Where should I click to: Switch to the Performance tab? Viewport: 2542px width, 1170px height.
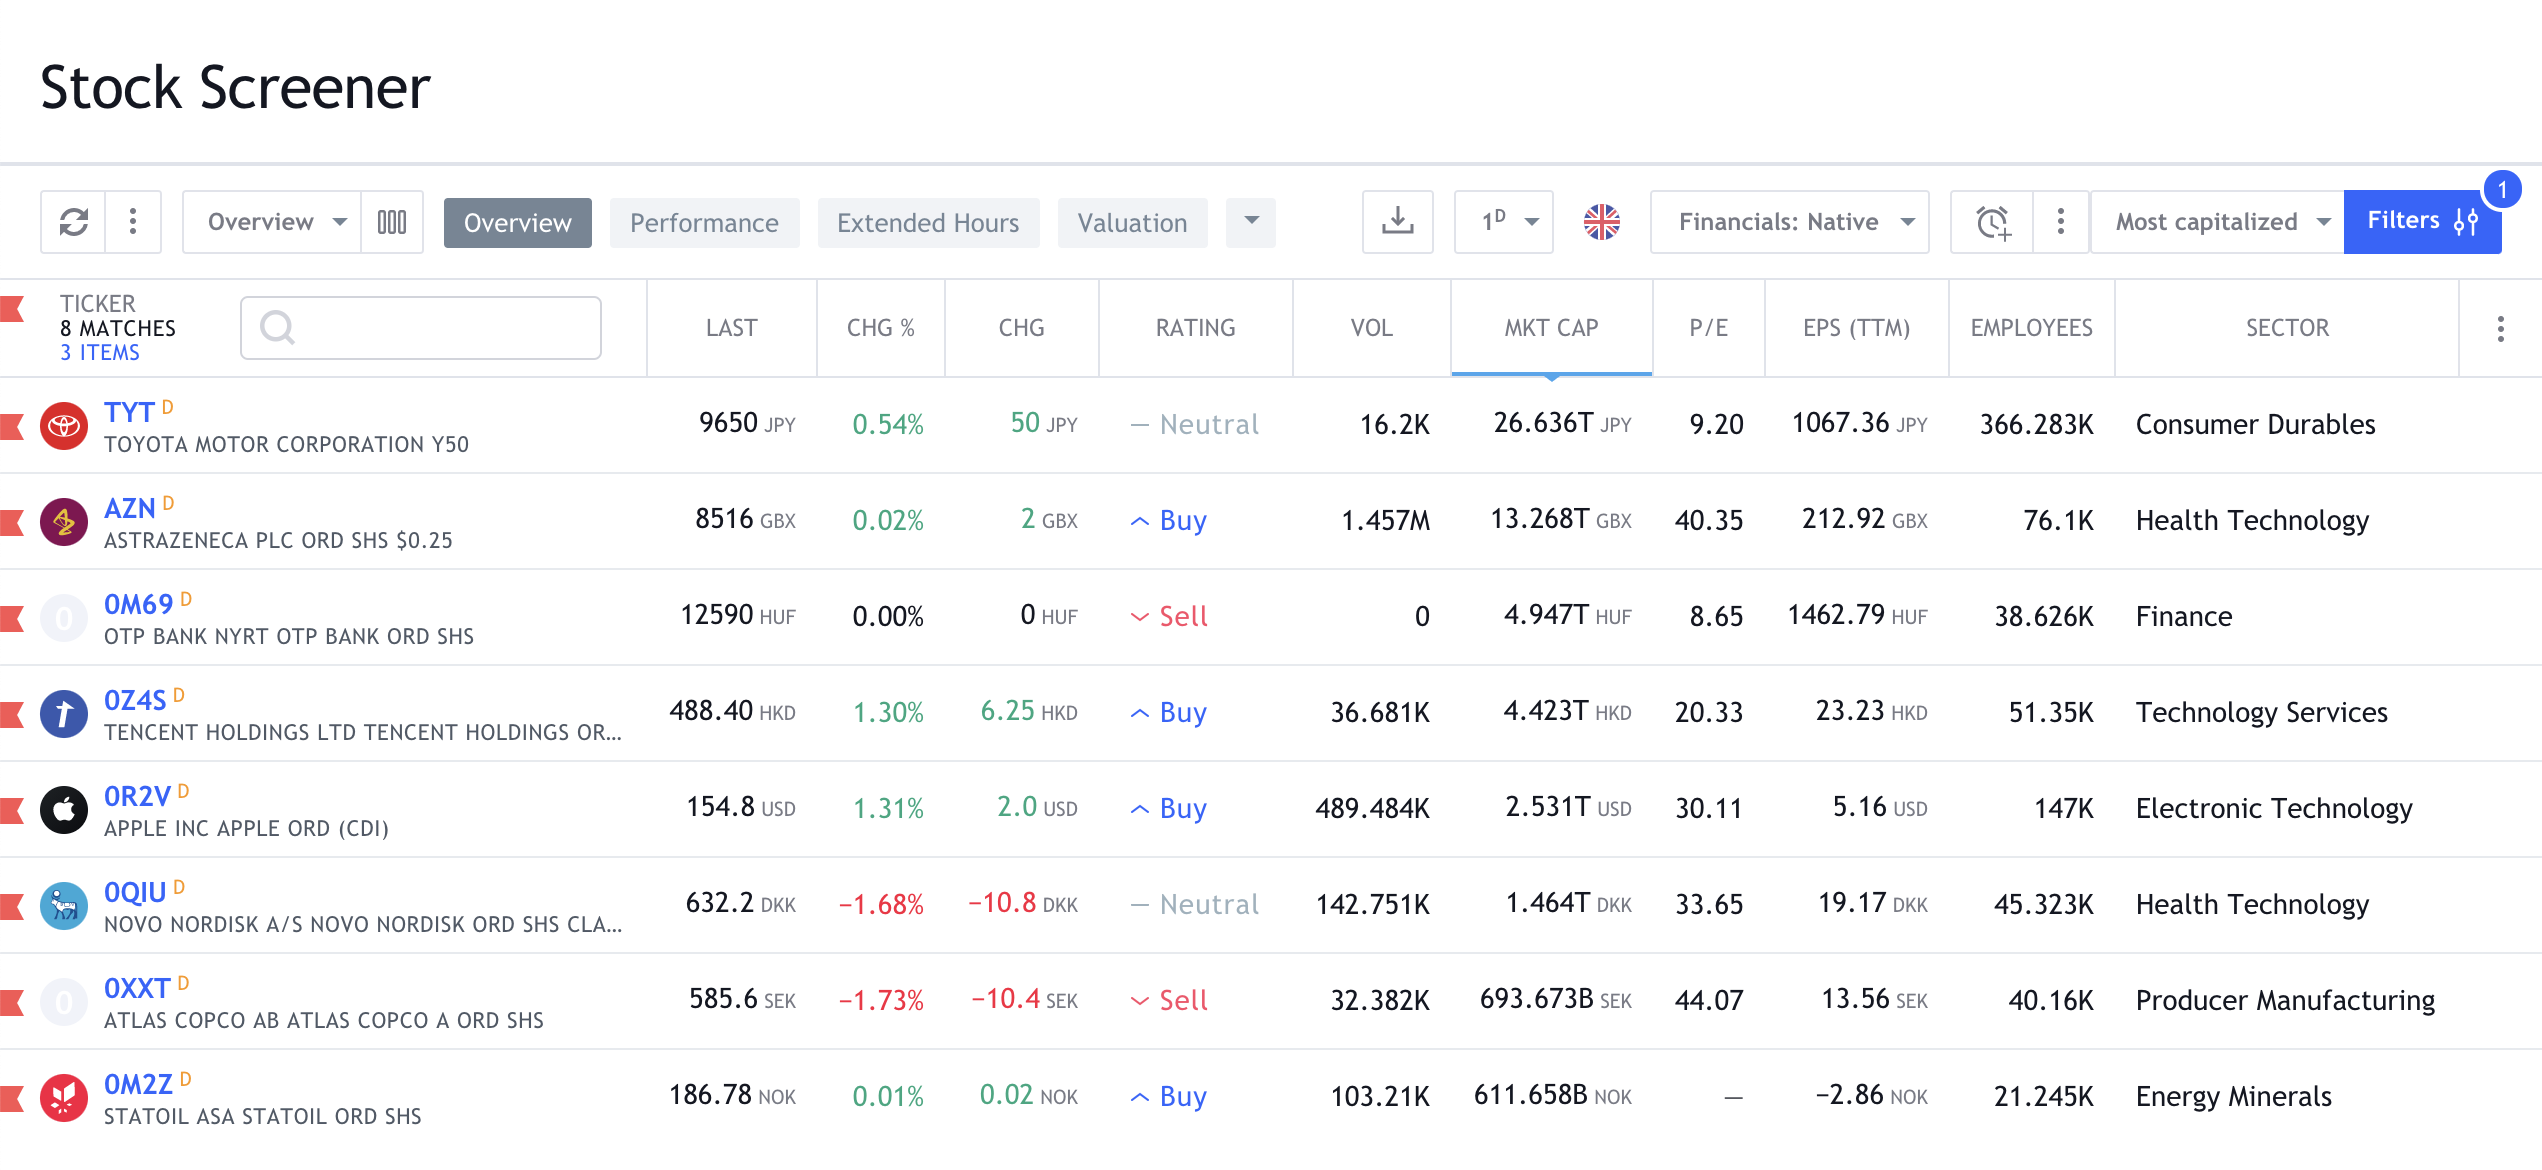click(704, 223)
